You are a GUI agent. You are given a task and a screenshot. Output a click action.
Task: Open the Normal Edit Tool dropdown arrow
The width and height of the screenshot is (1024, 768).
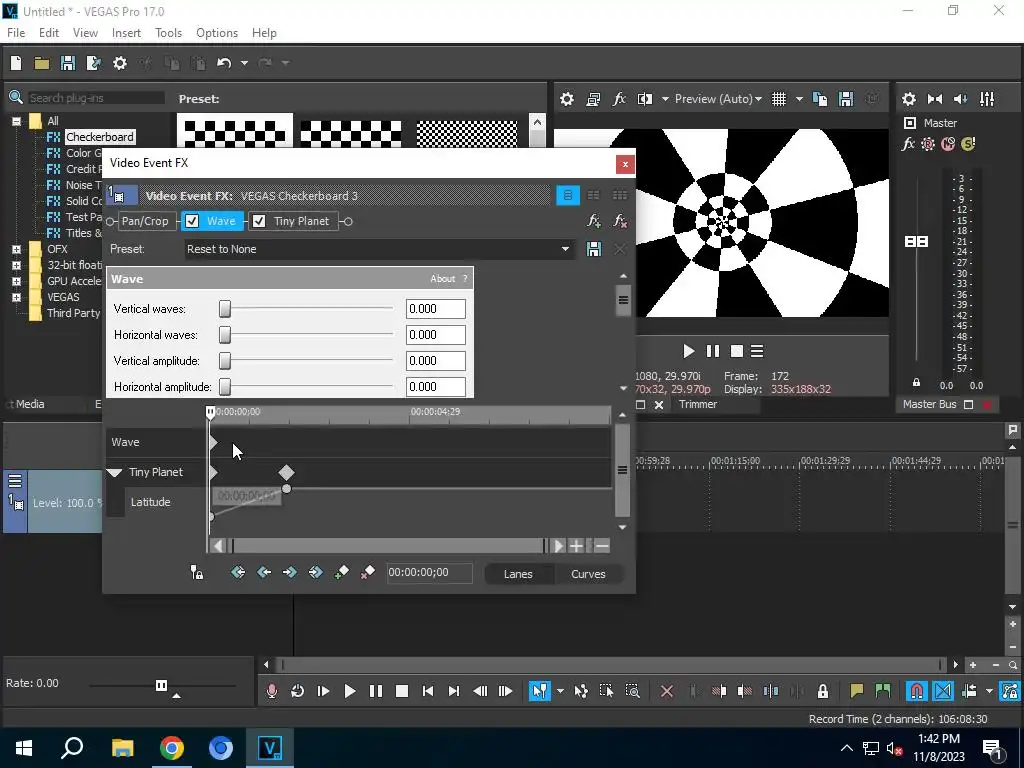pos(560,691)
